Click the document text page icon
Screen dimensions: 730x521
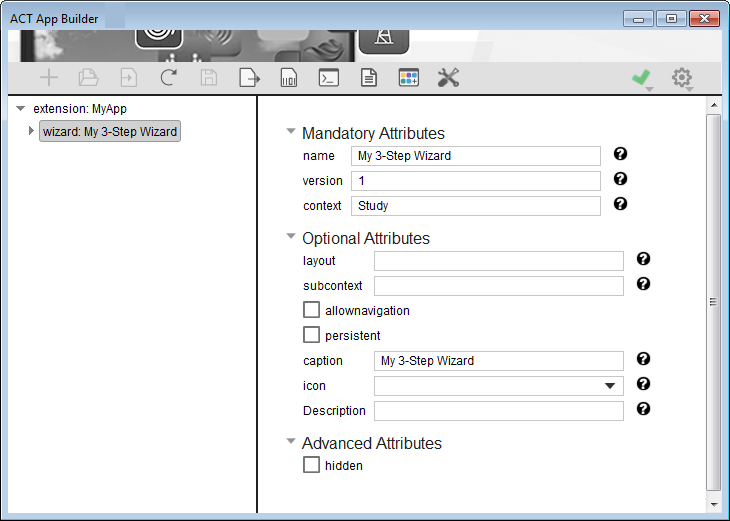(369, 78)
